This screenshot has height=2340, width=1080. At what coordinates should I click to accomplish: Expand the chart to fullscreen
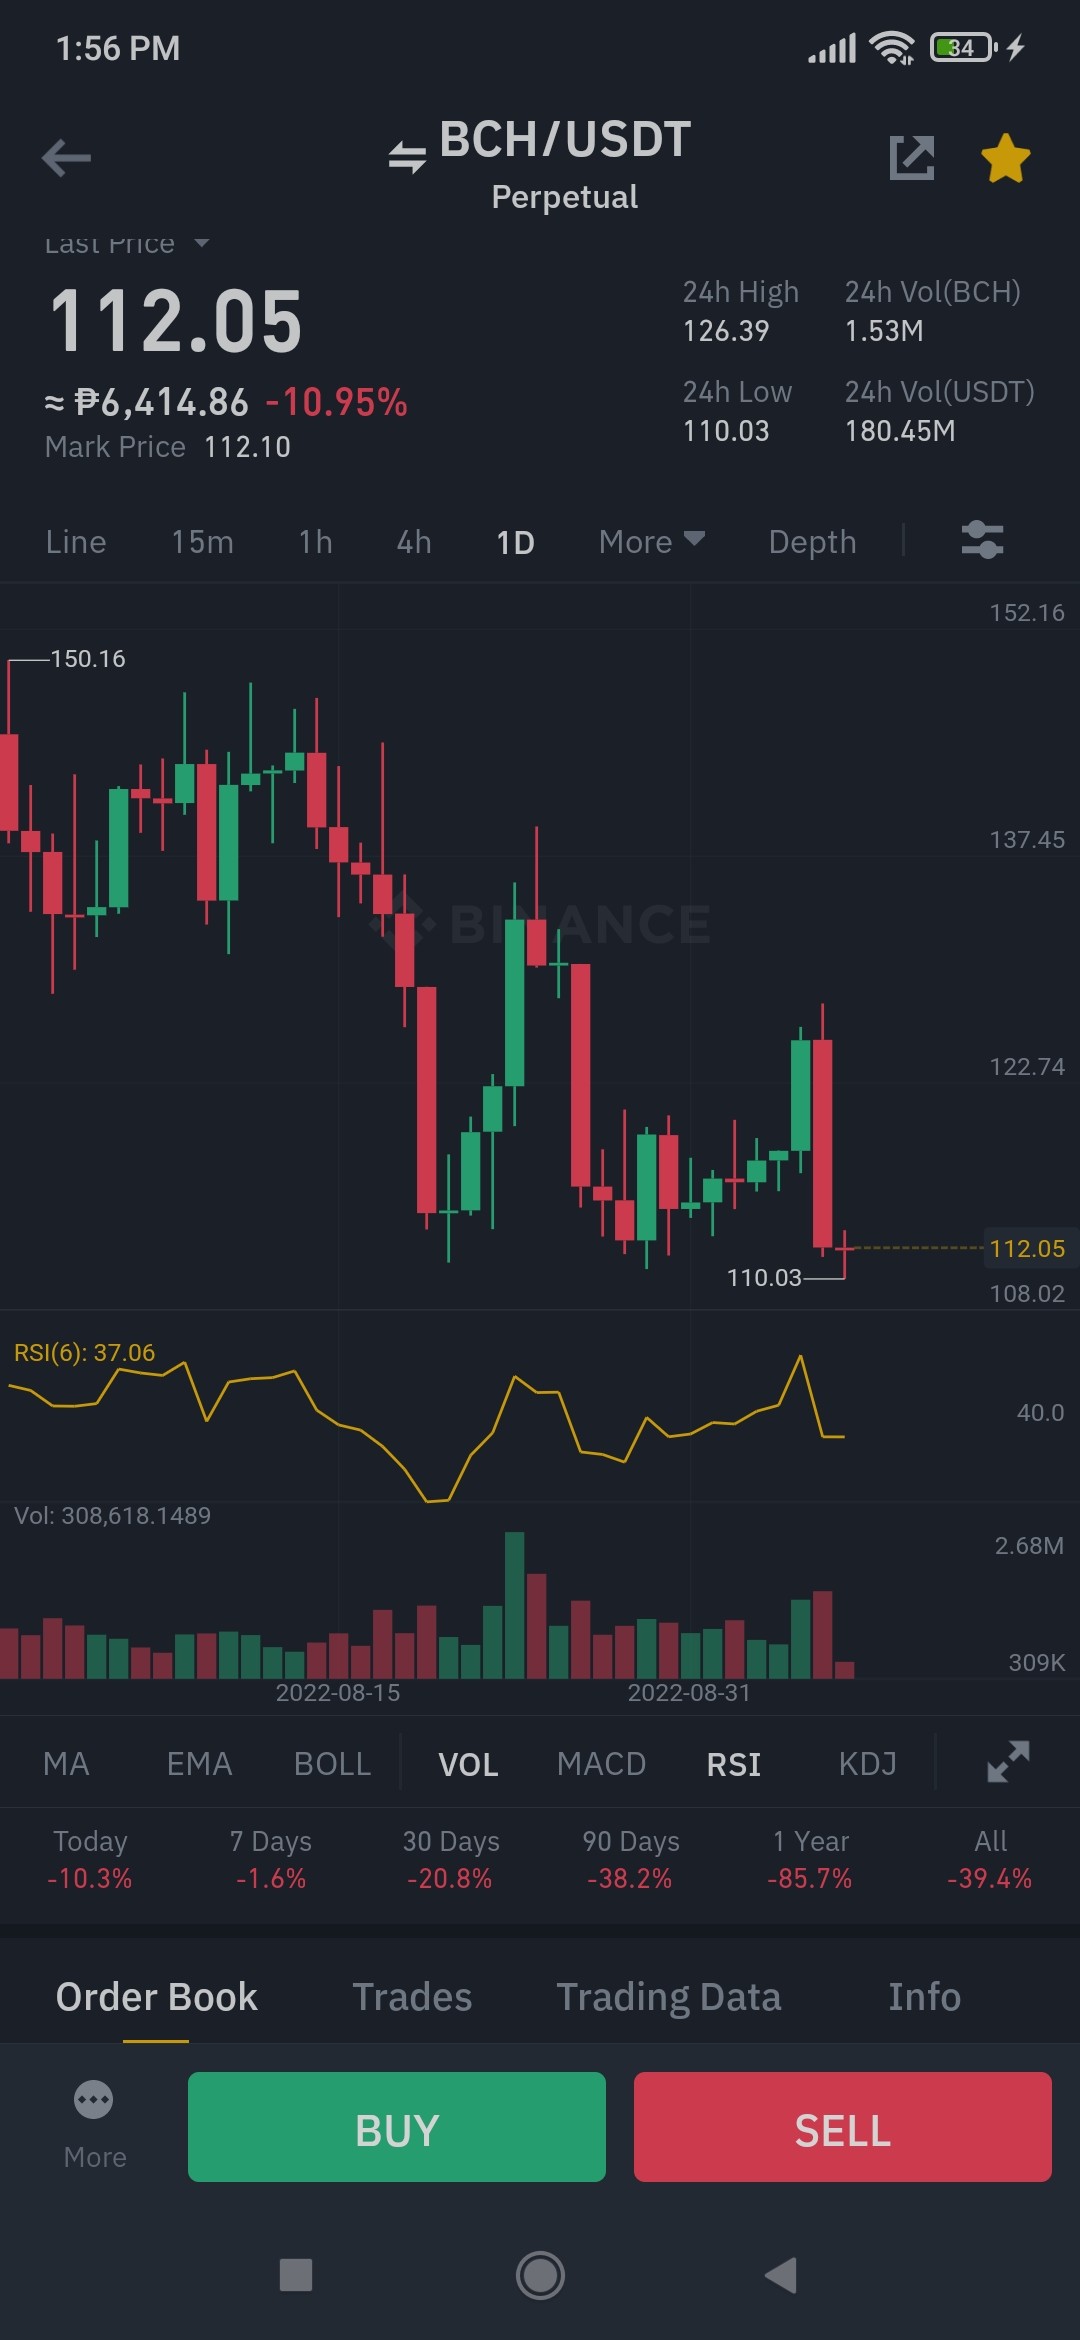tap(1008, 1762)
